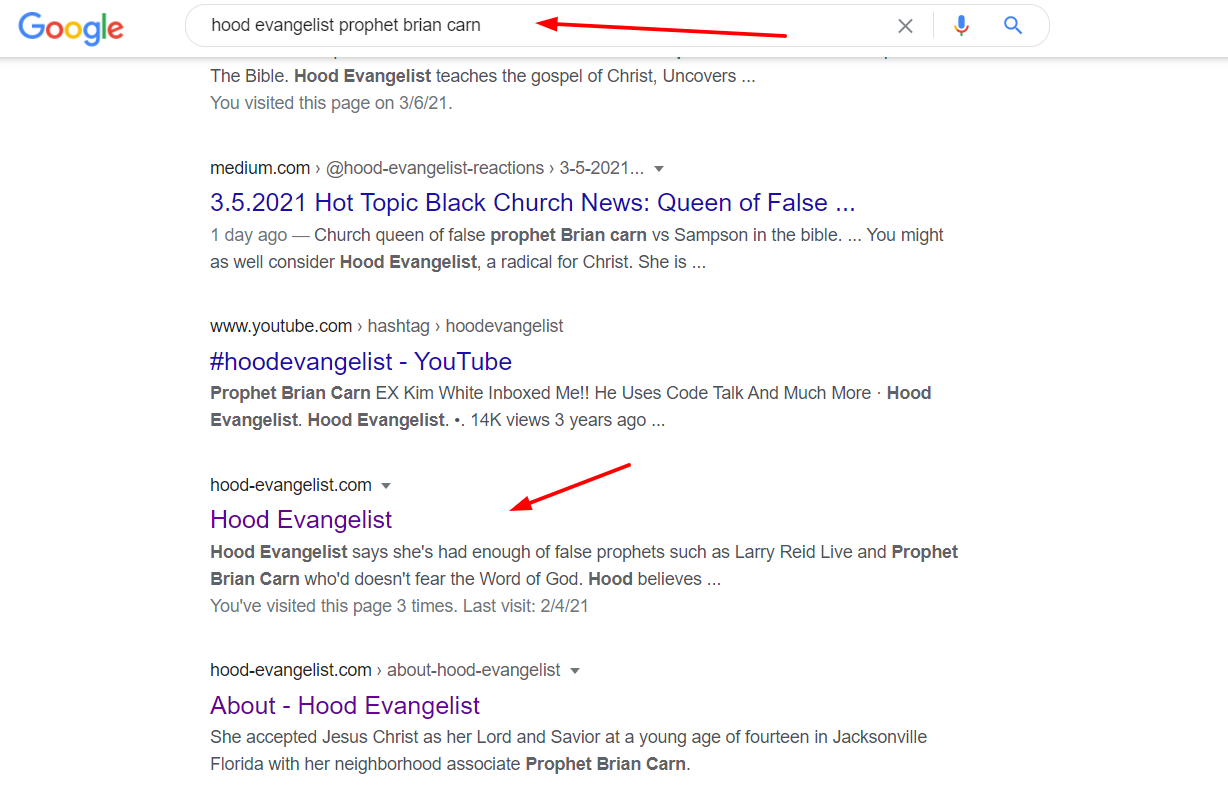Open the Hood Evangelist homepage result
The height and width of the screenshot is (796, 1228).
point(301,519)
